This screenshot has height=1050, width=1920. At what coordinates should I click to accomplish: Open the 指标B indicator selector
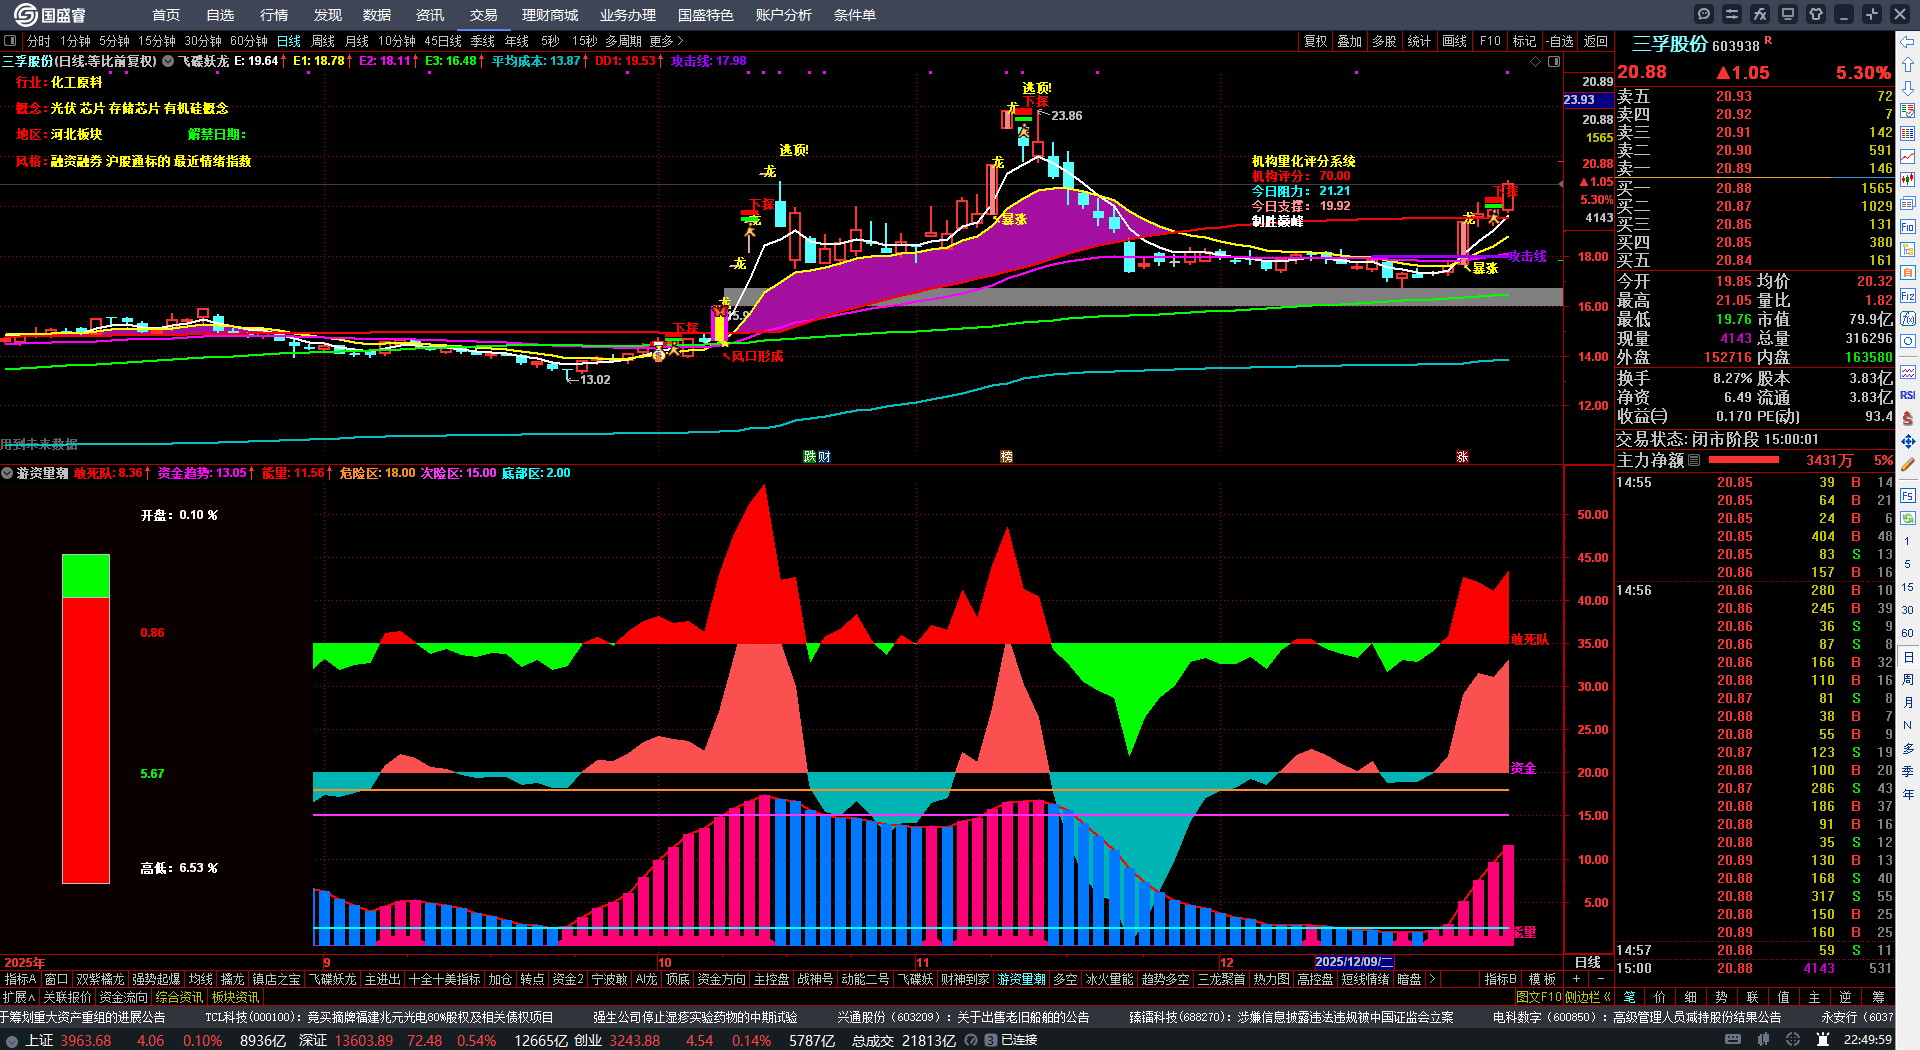point(1501,979)
